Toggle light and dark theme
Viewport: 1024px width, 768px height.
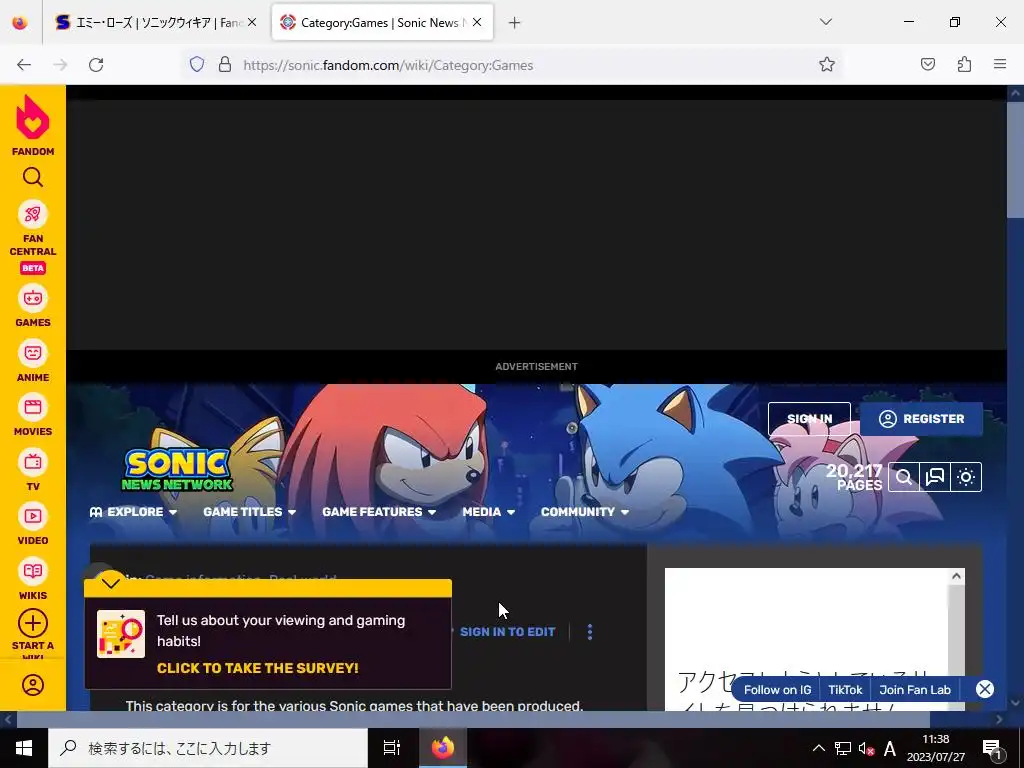966,477
